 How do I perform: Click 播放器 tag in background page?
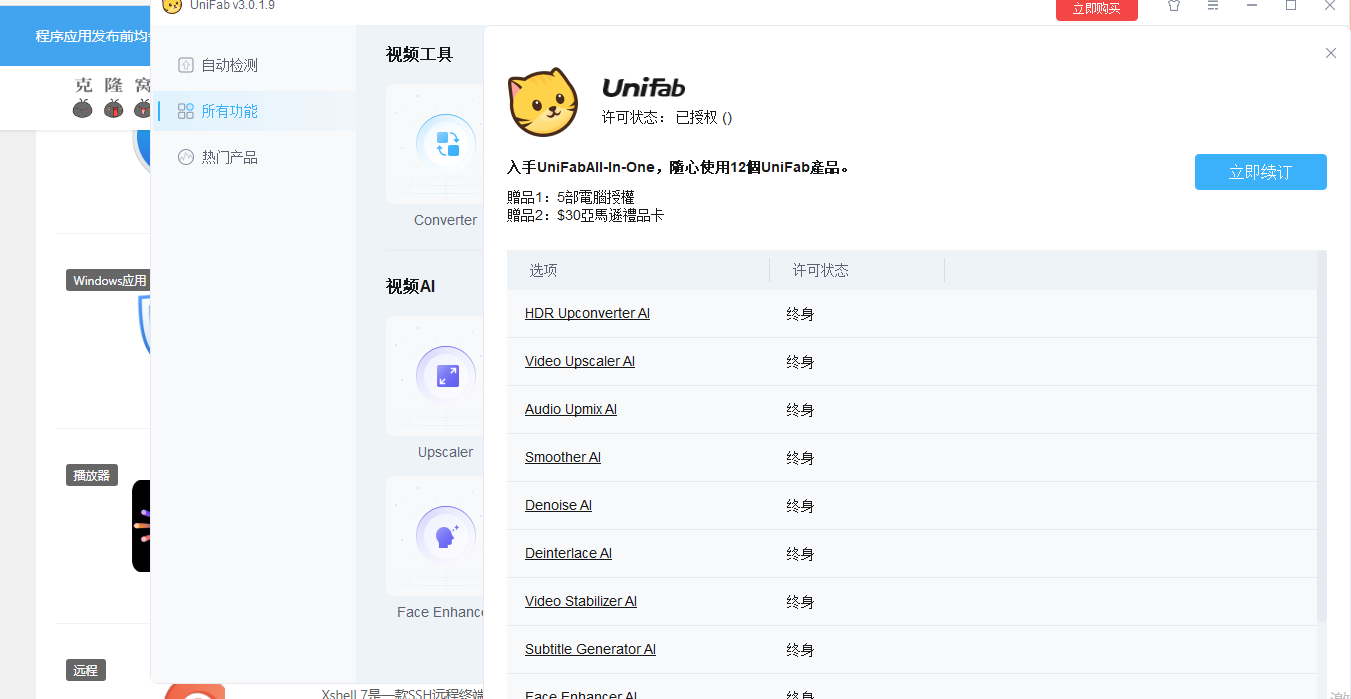(92, 475)
